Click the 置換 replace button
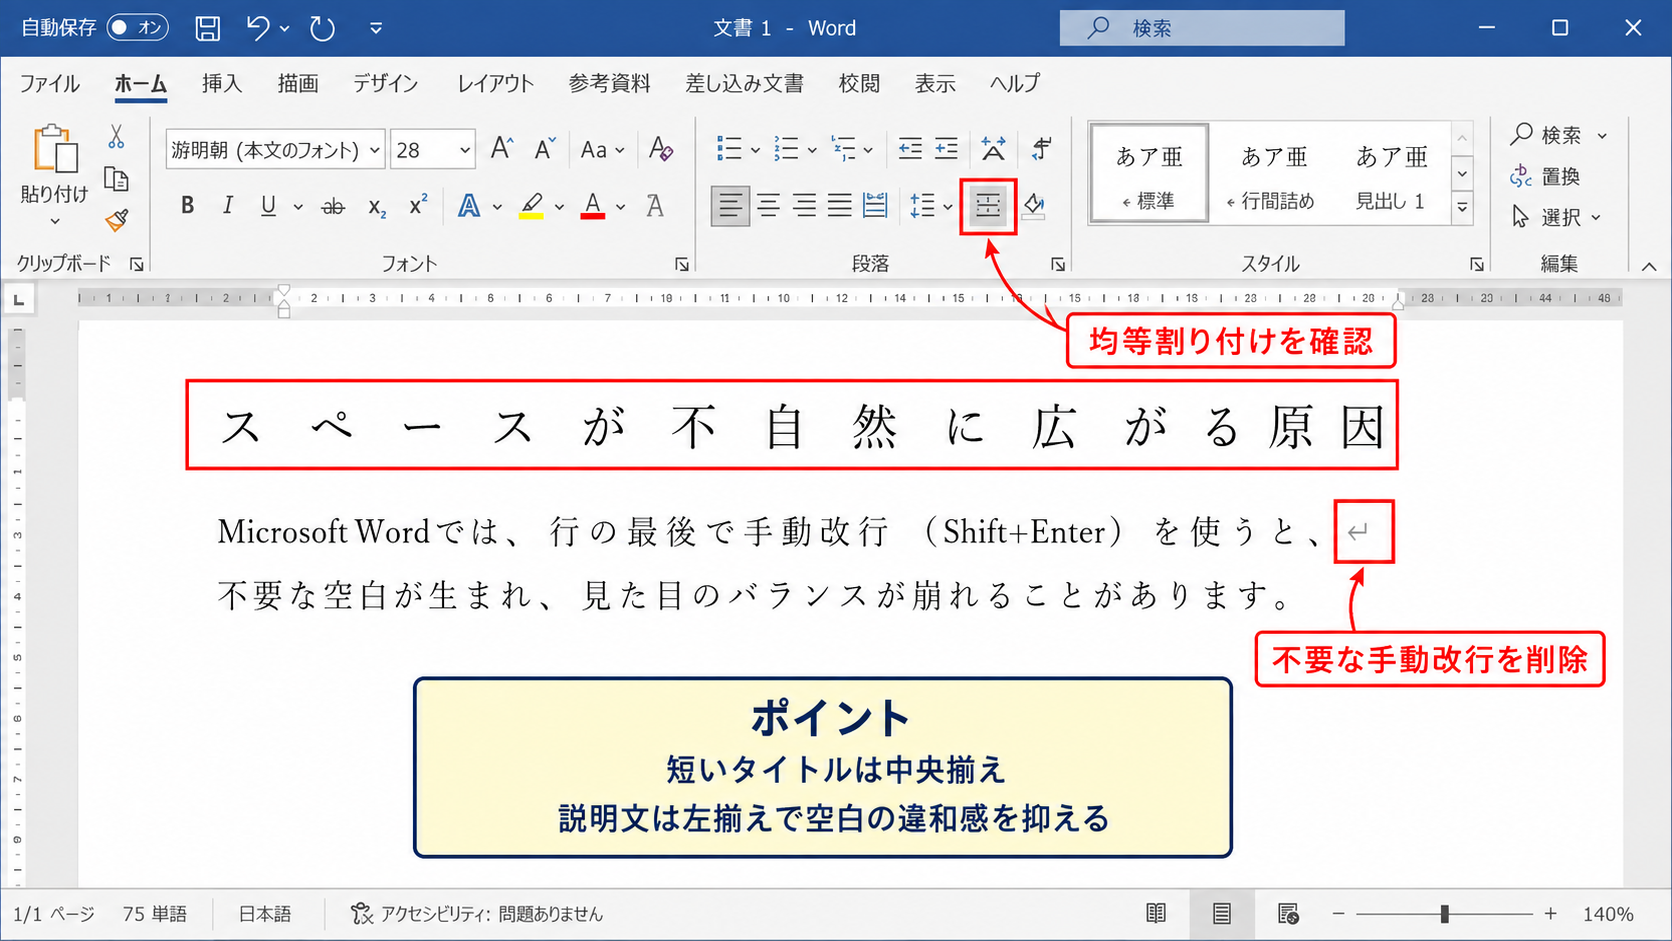The image size is (1672, 941). (x=1546, y=177)
